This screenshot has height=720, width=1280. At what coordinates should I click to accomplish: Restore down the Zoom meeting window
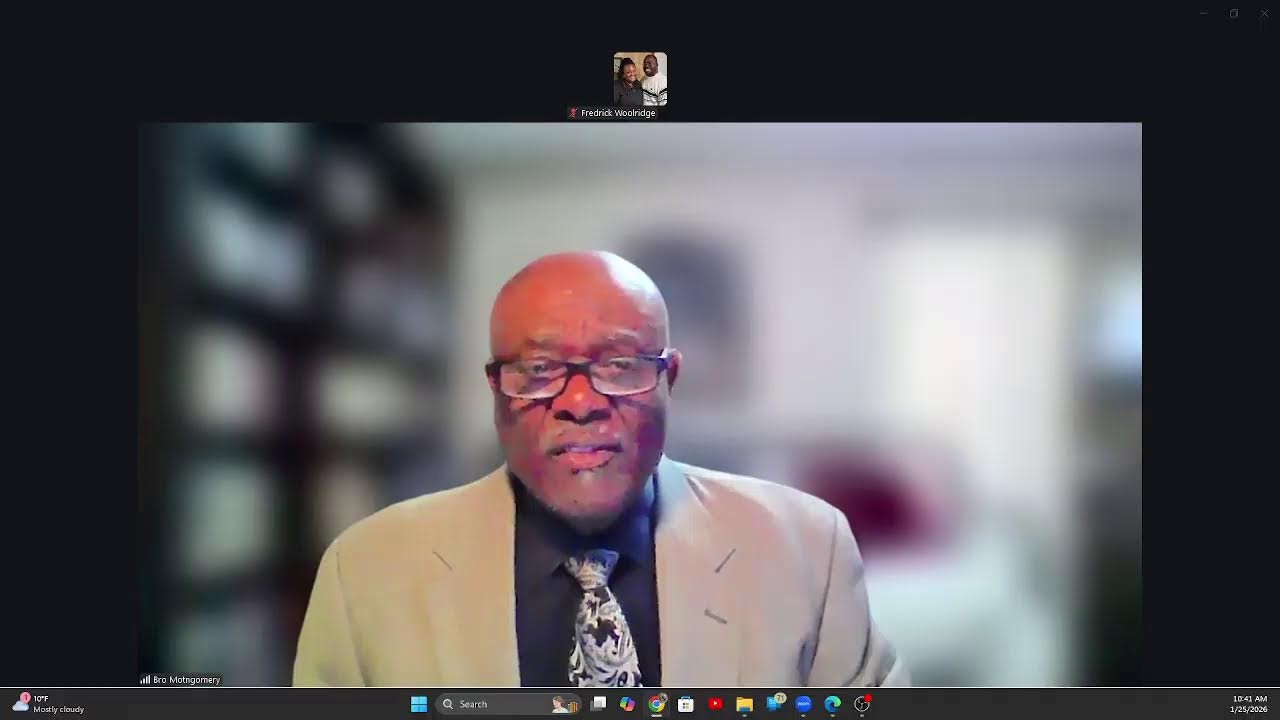[x=1234, y=13]
